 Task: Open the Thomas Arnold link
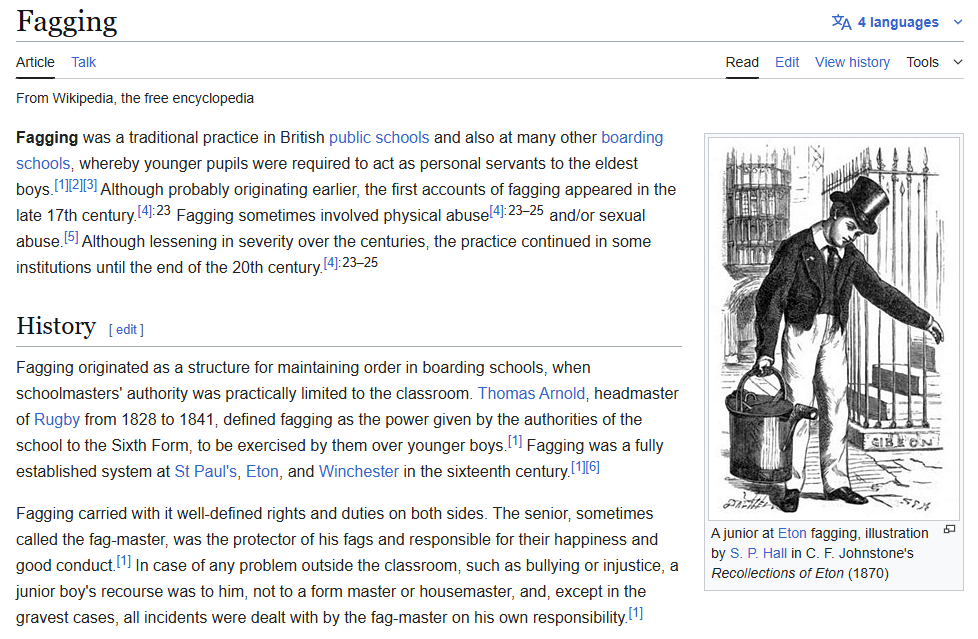click(531, 393)
